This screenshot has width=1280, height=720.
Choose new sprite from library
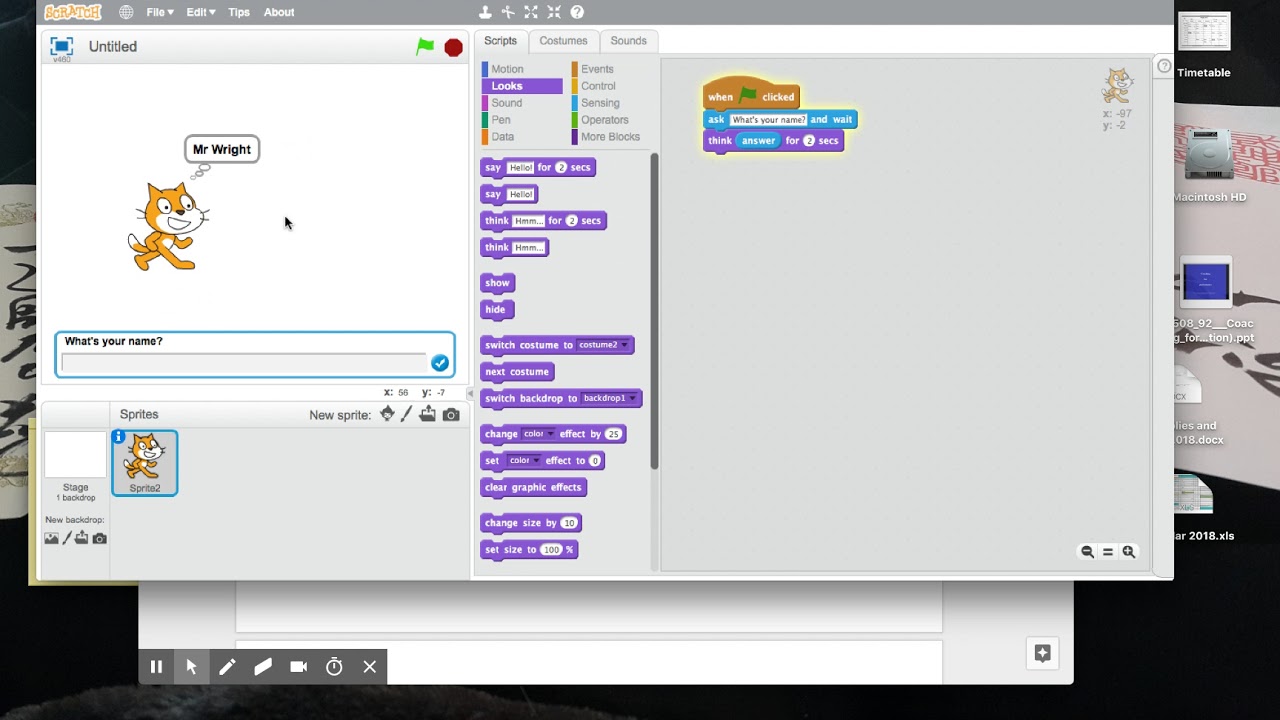[x=387, y=414]
